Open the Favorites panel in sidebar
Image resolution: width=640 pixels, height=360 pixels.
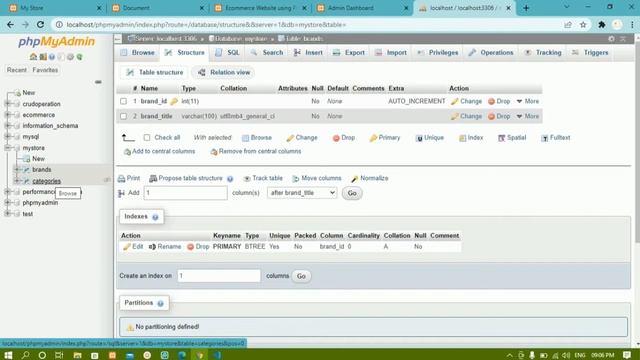tap(45, 70)
